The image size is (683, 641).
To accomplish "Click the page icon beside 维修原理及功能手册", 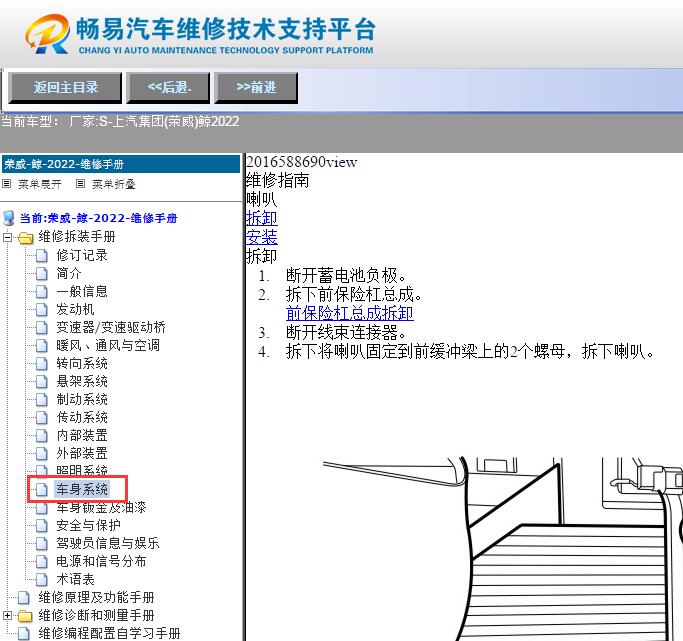I will pos(24,598).
